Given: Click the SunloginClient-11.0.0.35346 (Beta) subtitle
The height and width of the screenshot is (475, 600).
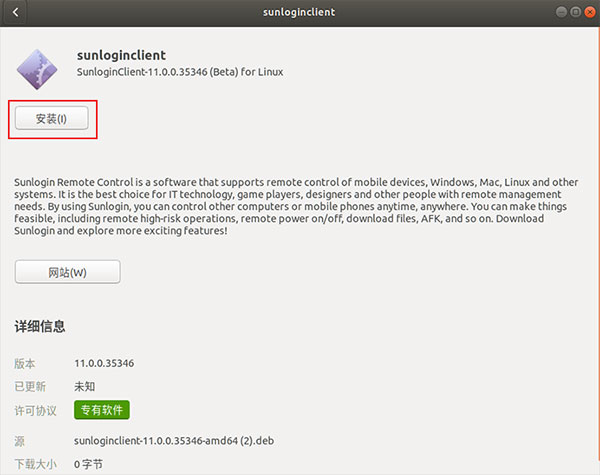Looking at the screenshot, I should click(180, 73).
